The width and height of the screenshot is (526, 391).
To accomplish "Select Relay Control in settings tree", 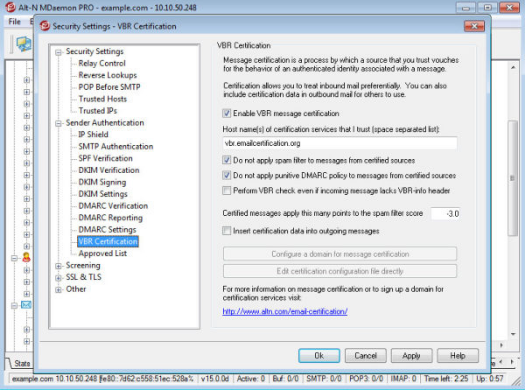I will 102,63.
